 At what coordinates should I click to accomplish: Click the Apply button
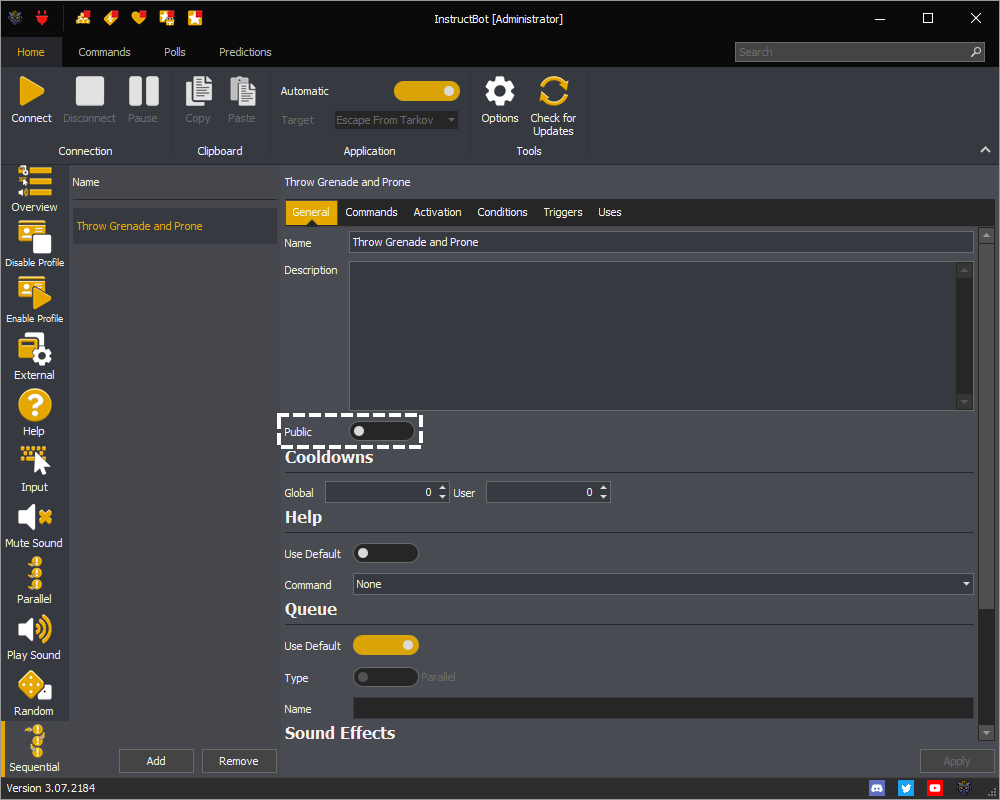[957, 760]
